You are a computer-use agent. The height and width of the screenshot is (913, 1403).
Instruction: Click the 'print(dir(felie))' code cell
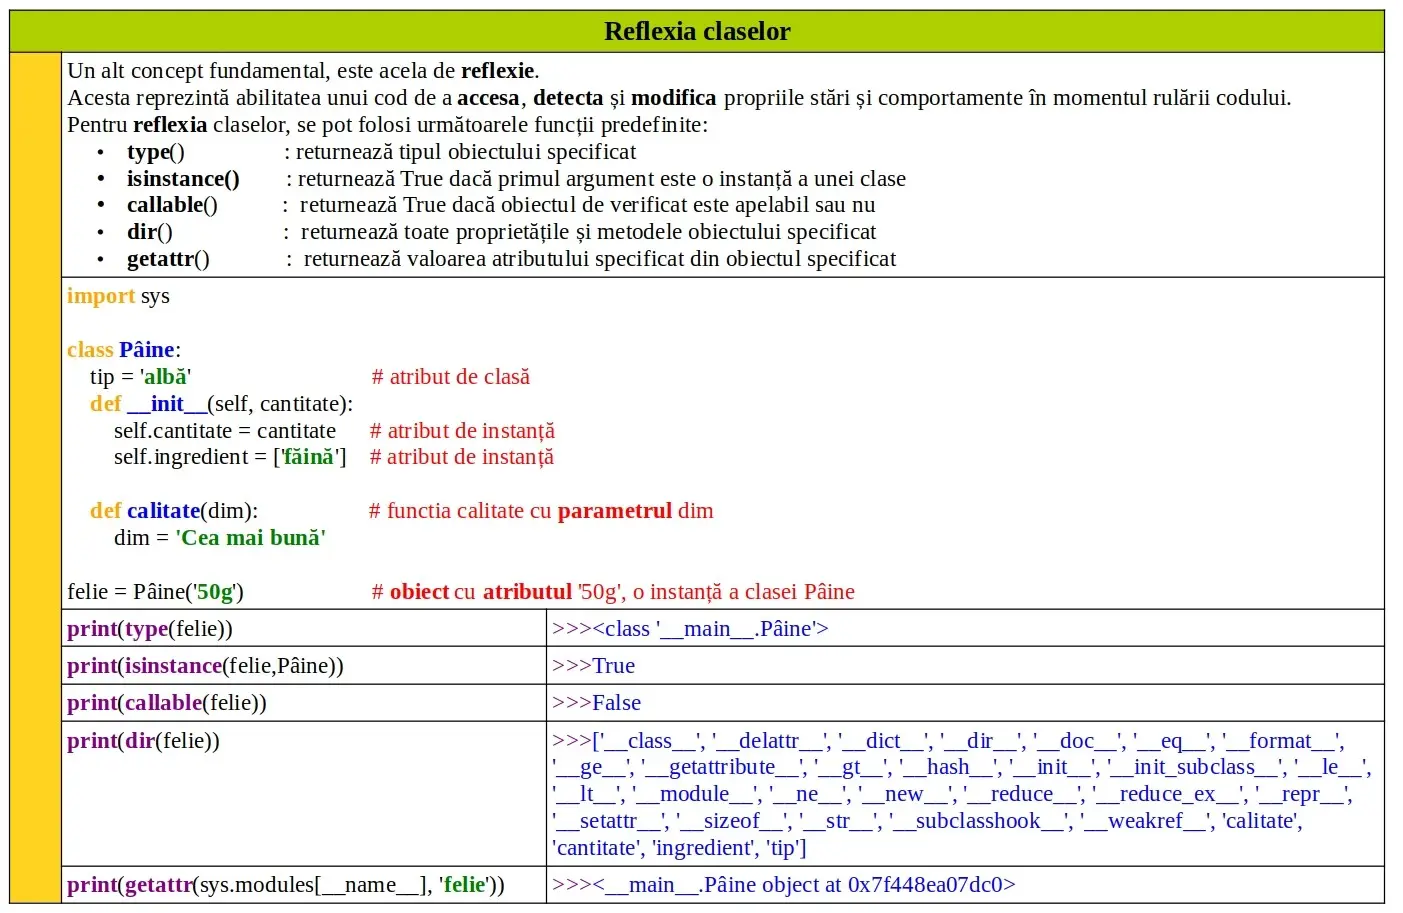[304, 794]
